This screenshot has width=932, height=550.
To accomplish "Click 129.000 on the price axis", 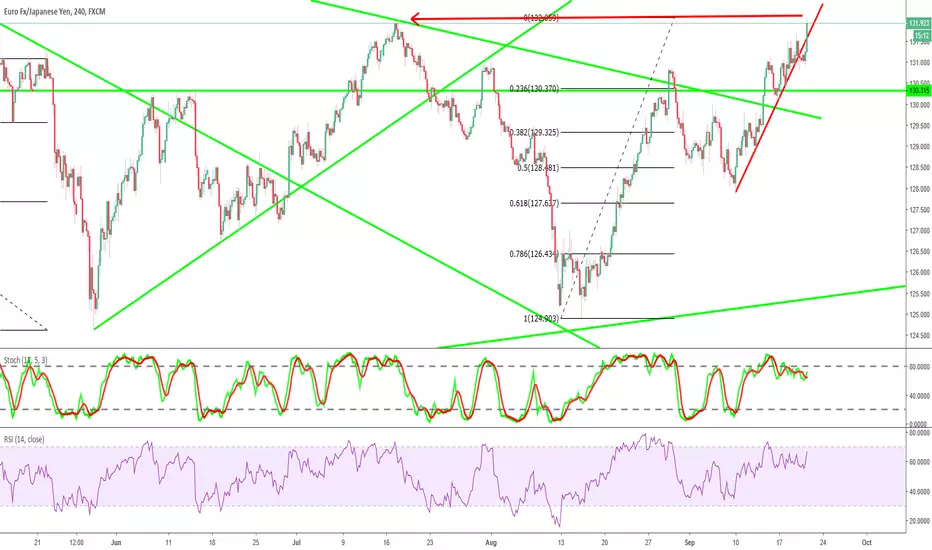I will click(x=919, y=146).
